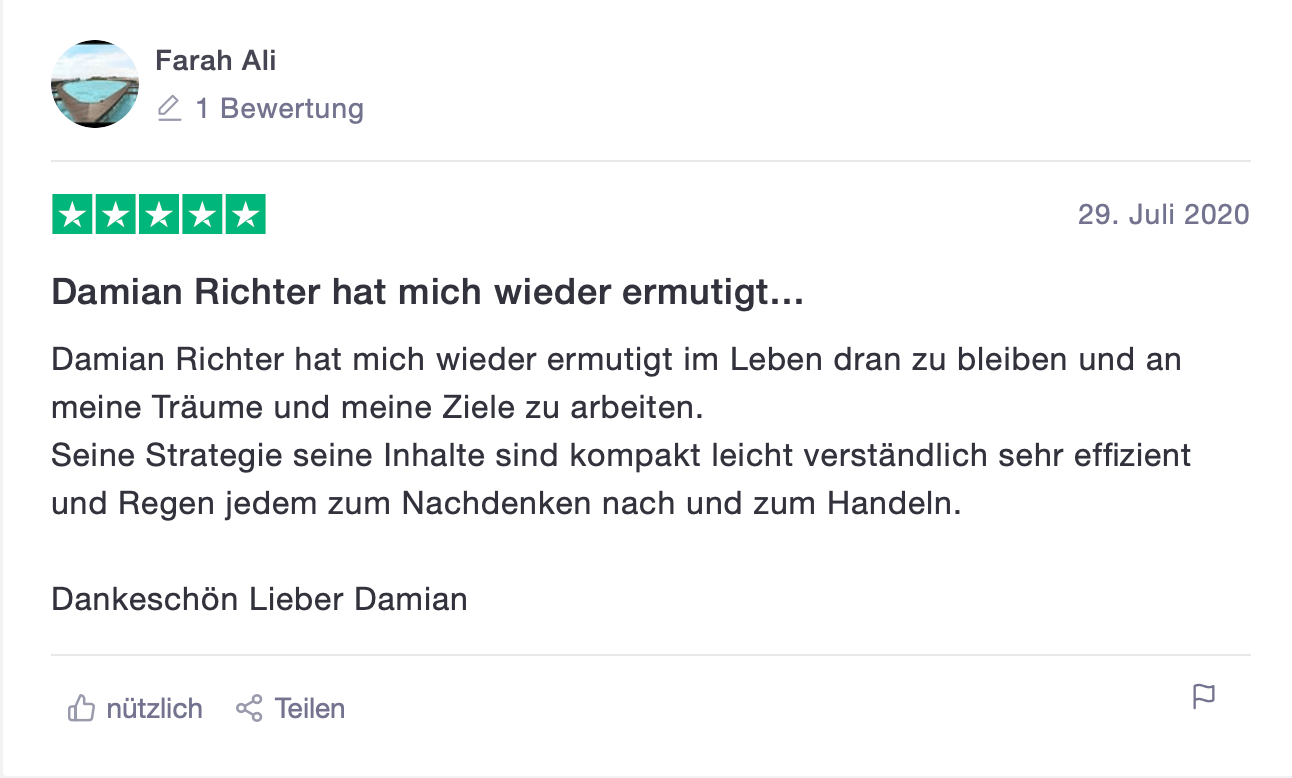Viewport: 1292px width, 778px height.
Task: Click the third green star
Action: pos(159,215)
